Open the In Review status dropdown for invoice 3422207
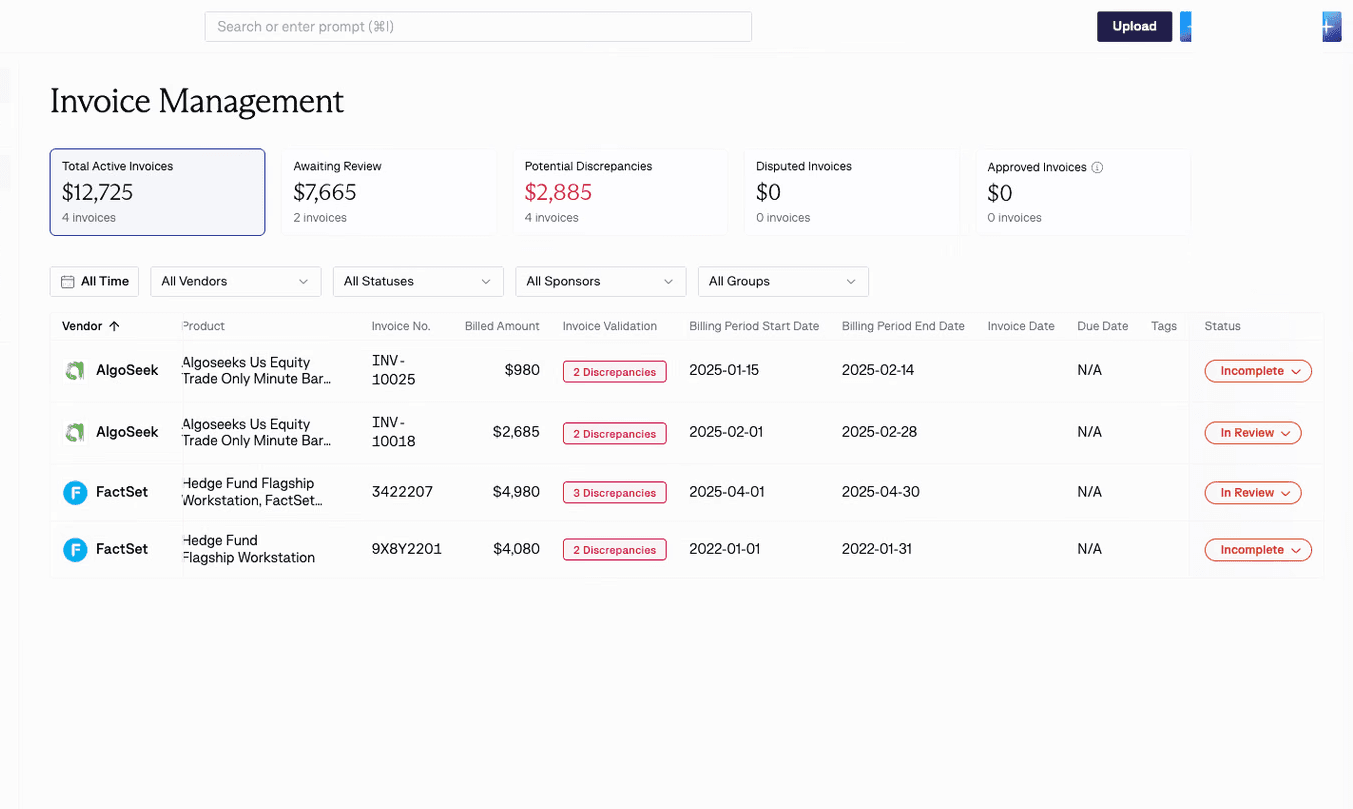 click(x=1253, y=493)
